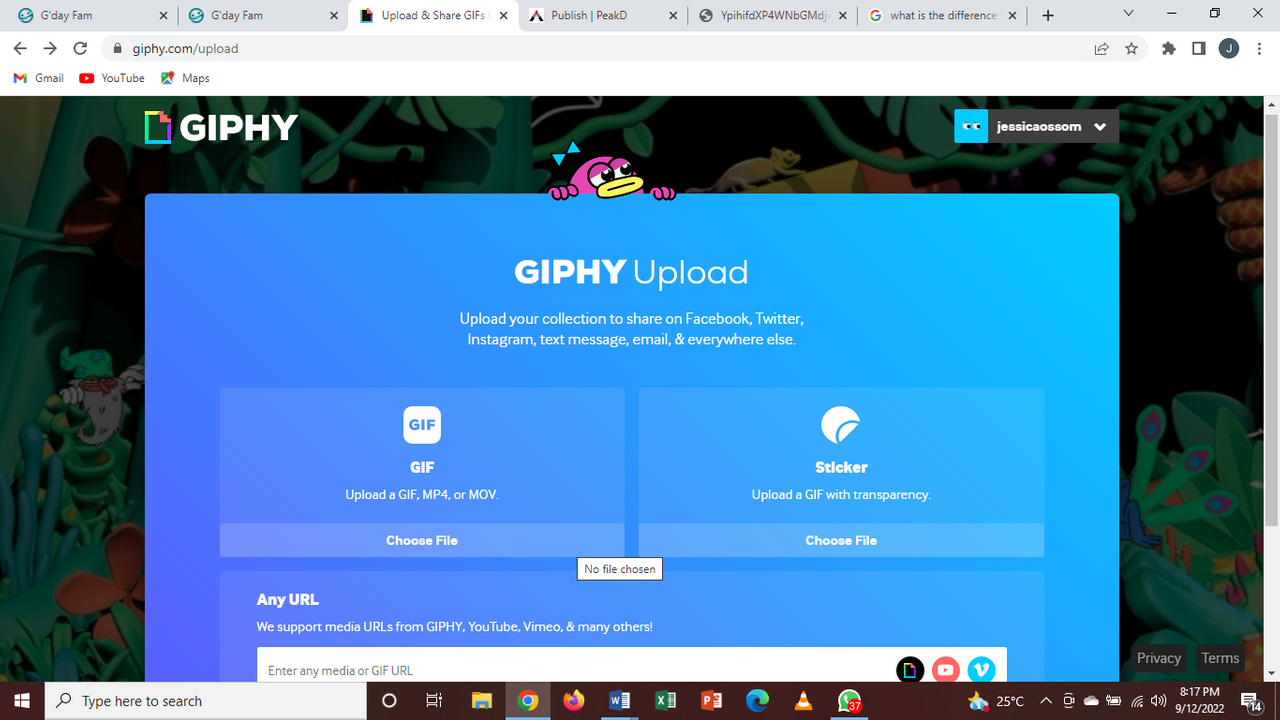Viewport: 1280px width, 720px height.
Task: Choose File for Sticker upload
Action: point(841,540)
